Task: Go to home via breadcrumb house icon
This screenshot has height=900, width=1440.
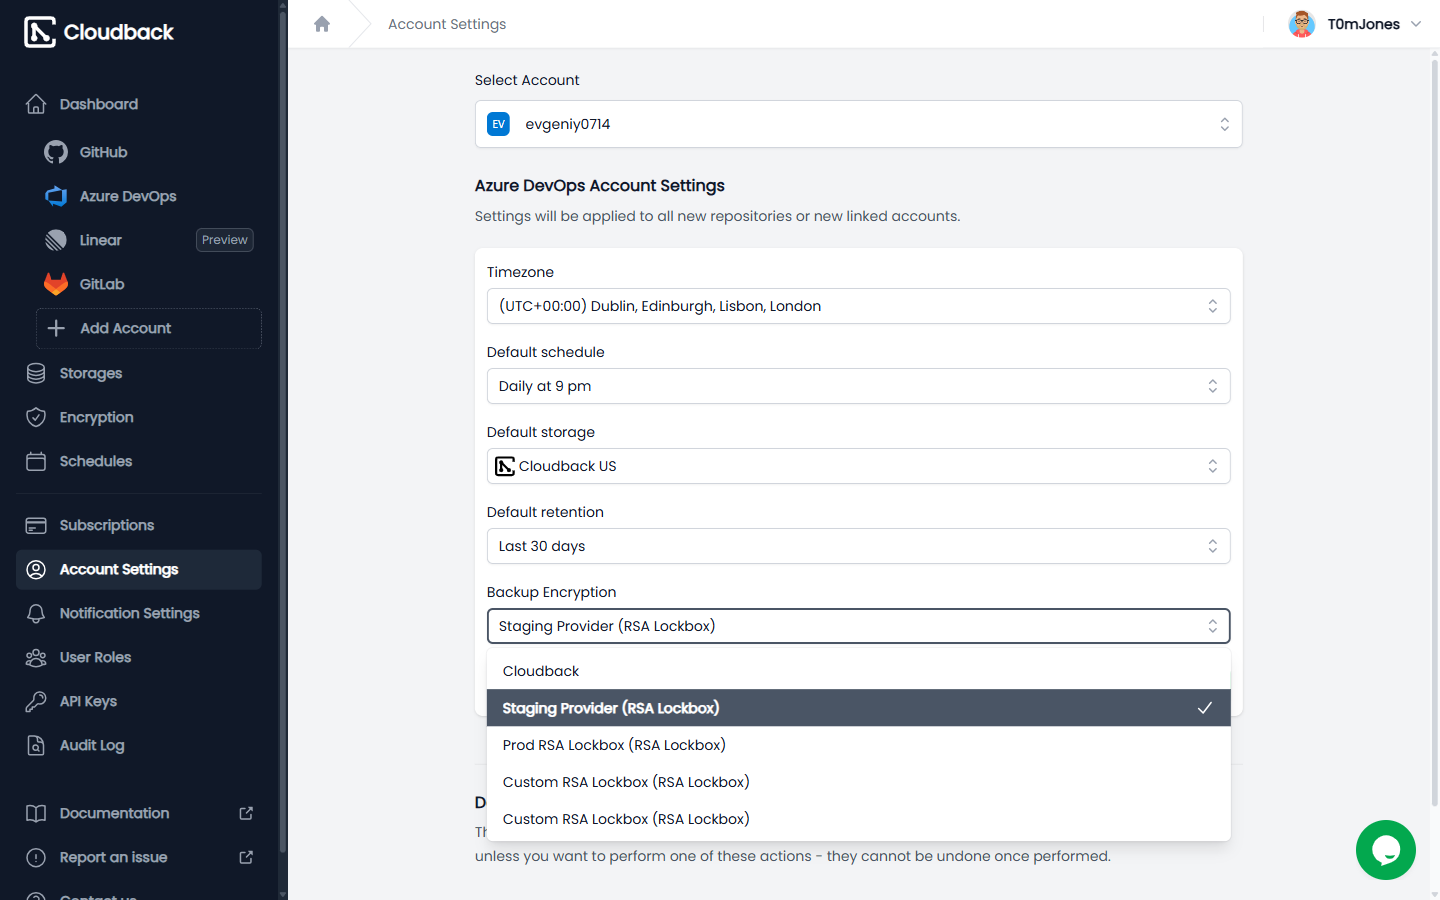Action: (322, 24)
